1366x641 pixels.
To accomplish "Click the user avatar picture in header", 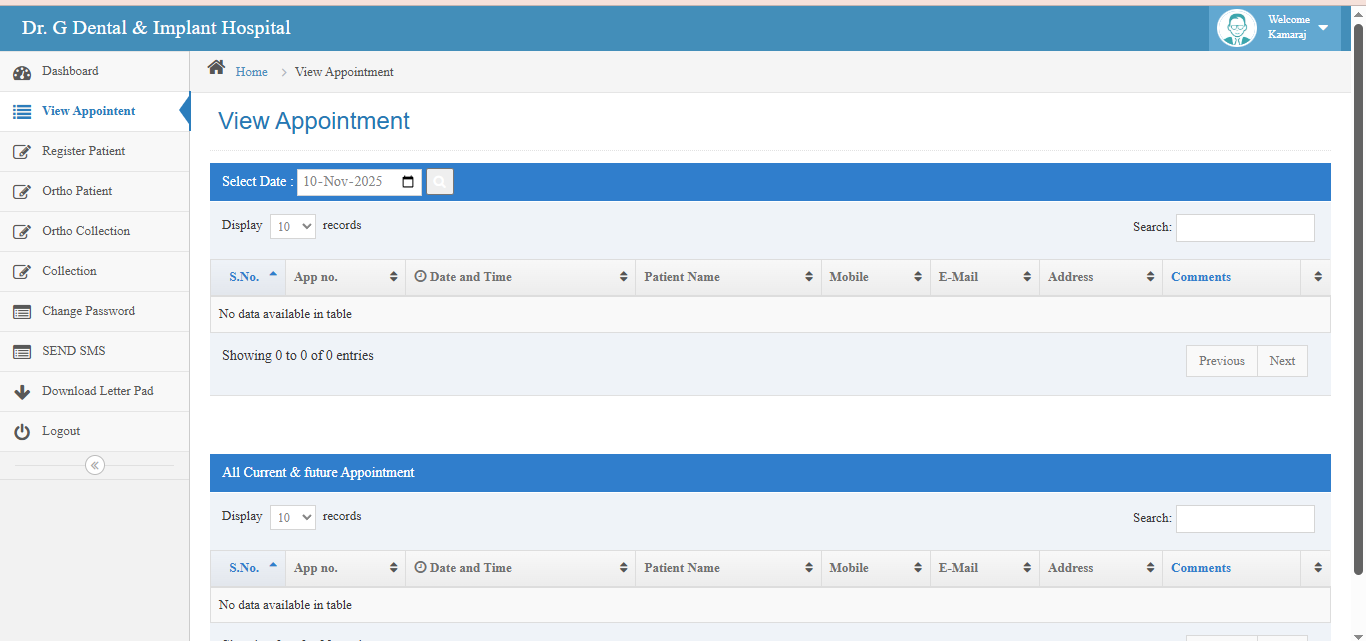I will click(1236, 28).
